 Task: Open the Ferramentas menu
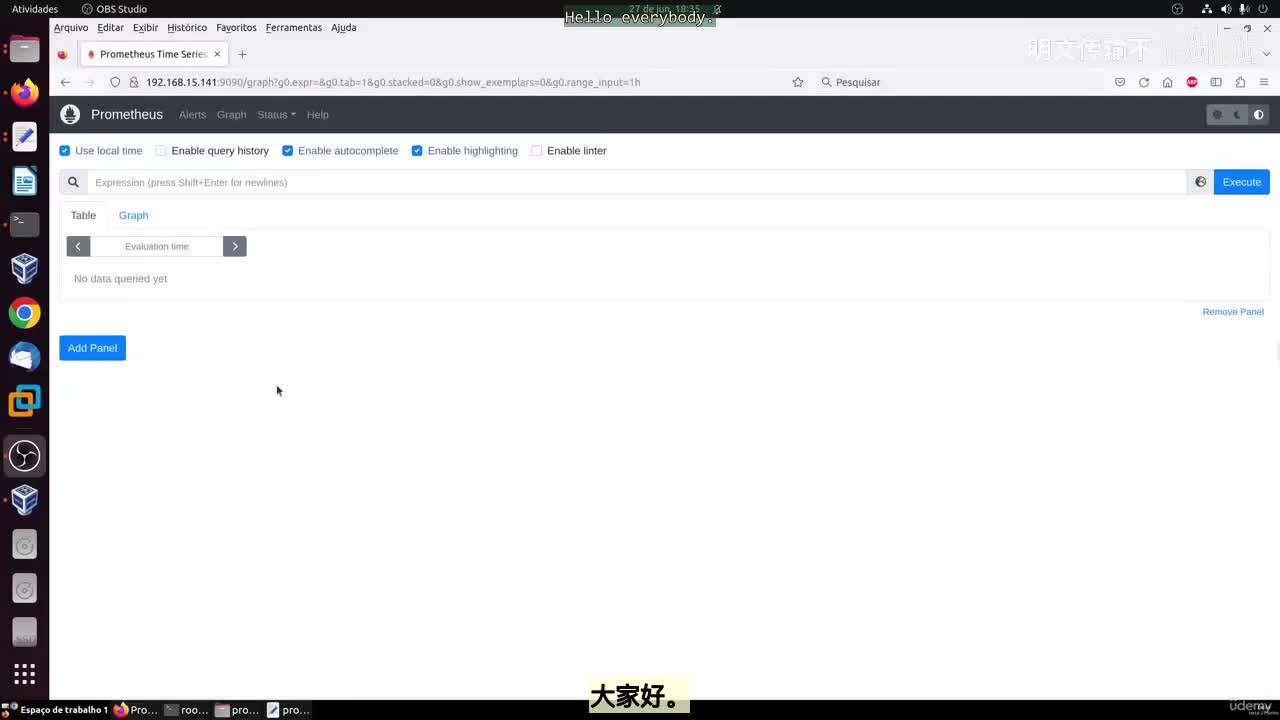(x=294, y=28)
